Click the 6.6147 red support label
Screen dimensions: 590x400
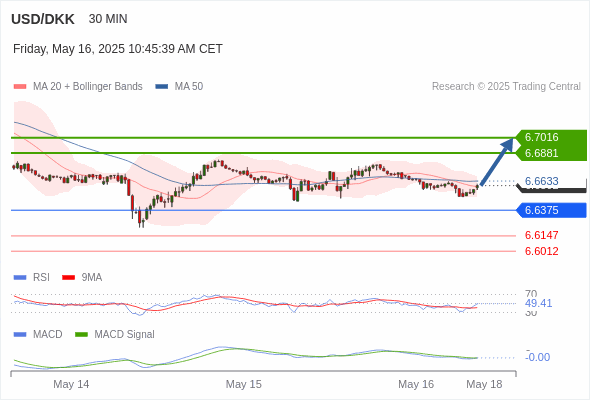[541, 236]
